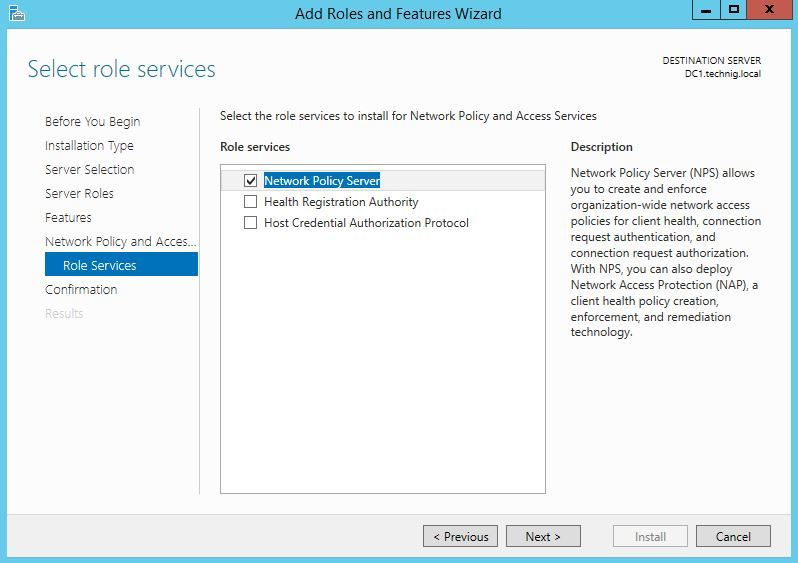
Task: Jump to the Server Selection page
Action: tap(89, 170)
